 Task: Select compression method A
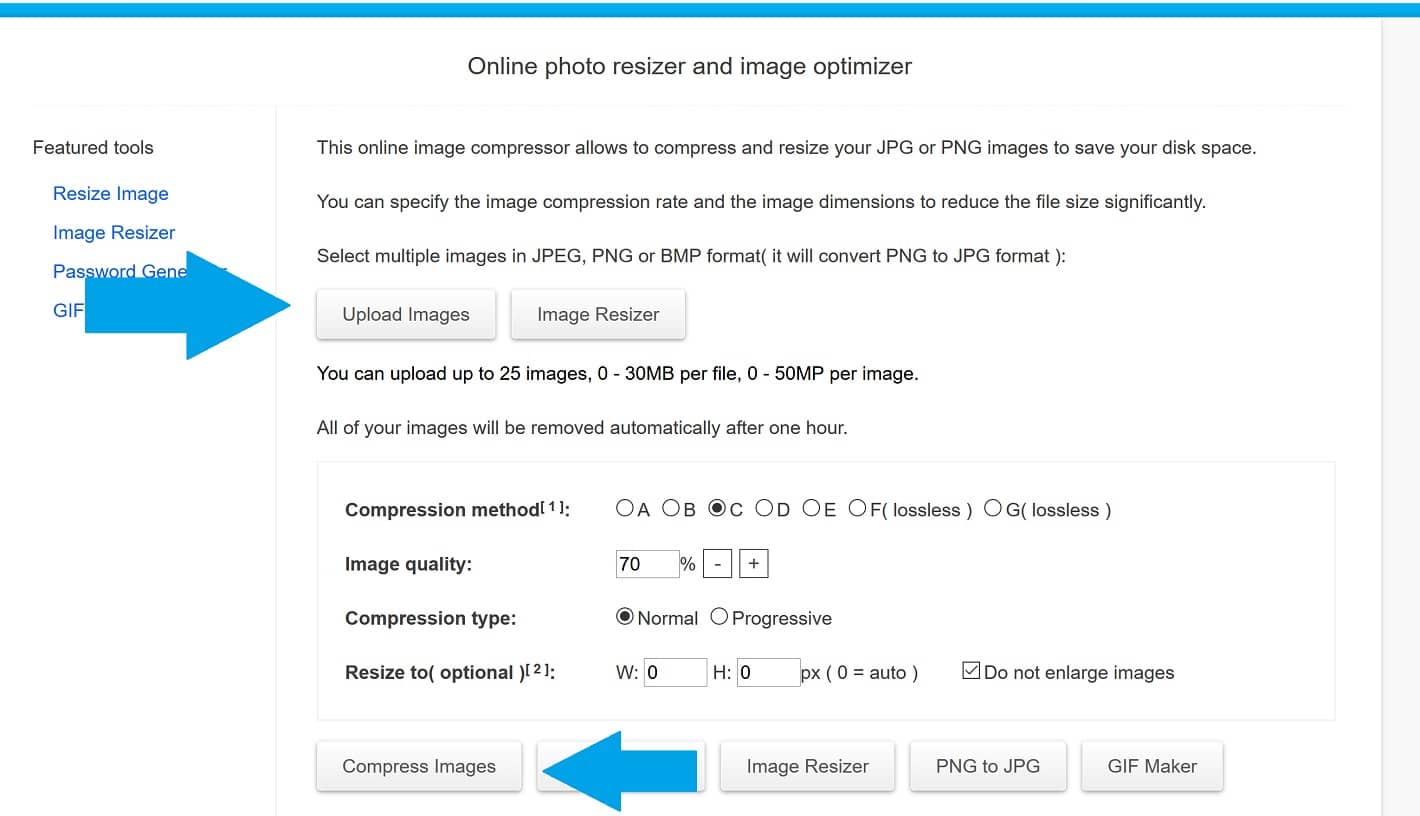click(623, 508)
